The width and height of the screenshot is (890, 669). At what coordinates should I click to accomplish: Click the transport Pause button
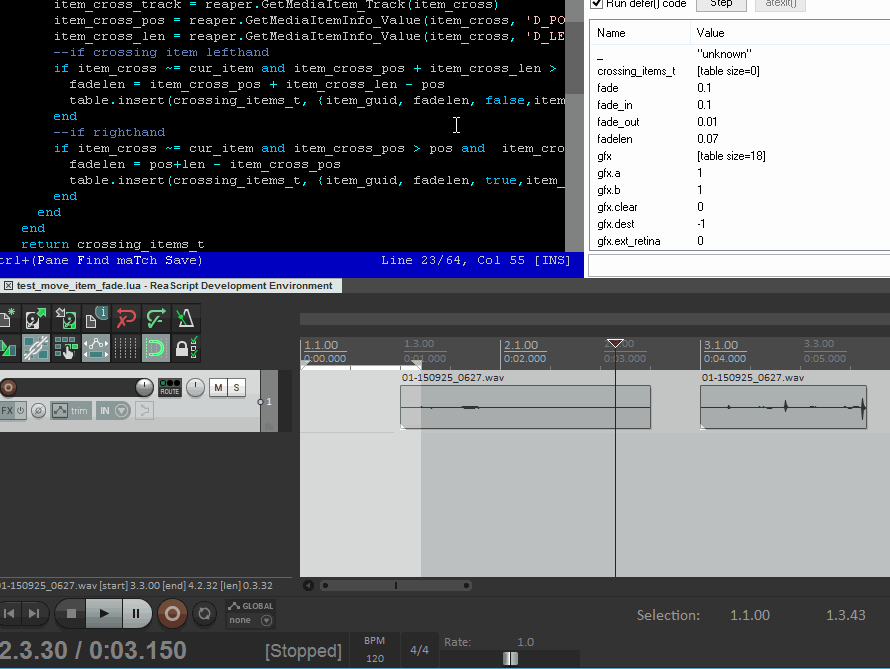coord(136,613)
